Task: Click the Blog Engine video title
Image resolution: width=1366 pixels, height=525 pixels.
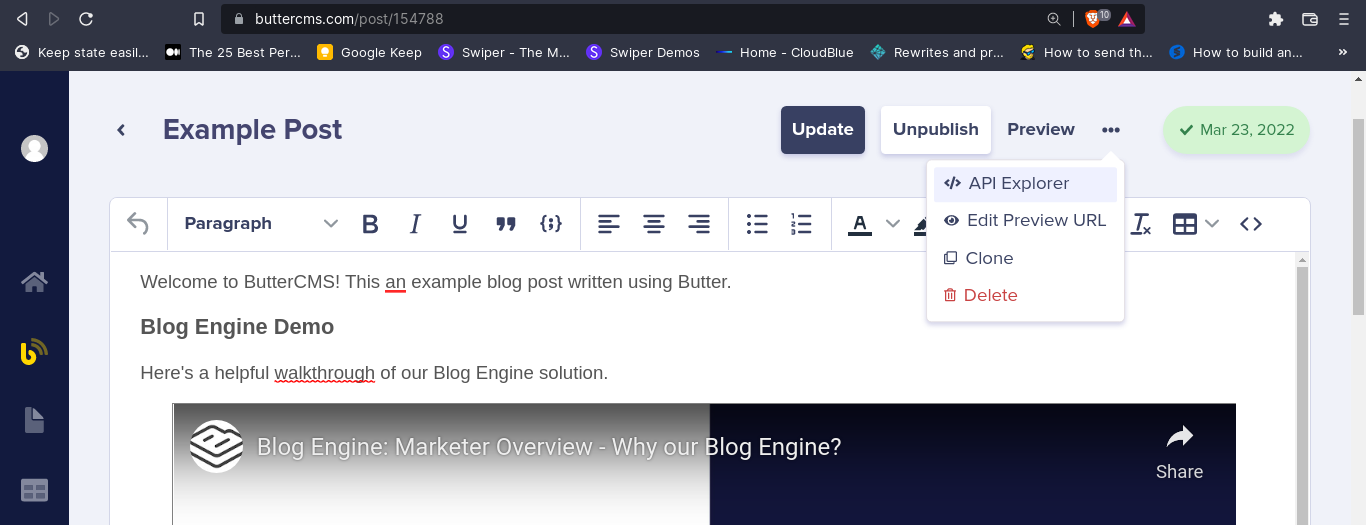Action: [549, 447]
